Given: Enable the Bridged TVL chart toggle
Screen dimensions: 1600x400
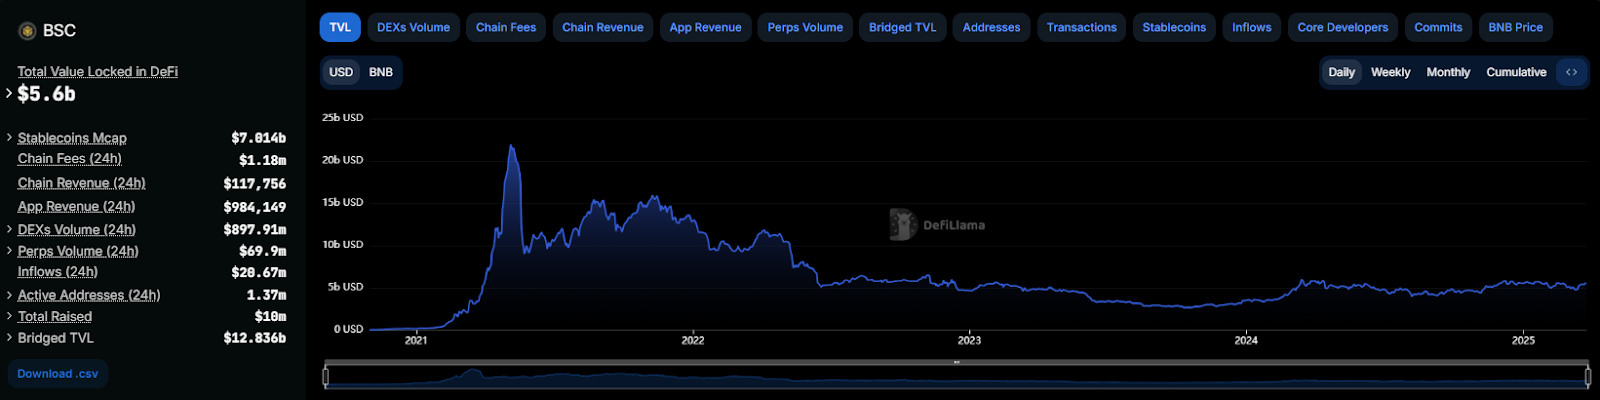Looking at the screenshot, I should click(x=903, y=27).
